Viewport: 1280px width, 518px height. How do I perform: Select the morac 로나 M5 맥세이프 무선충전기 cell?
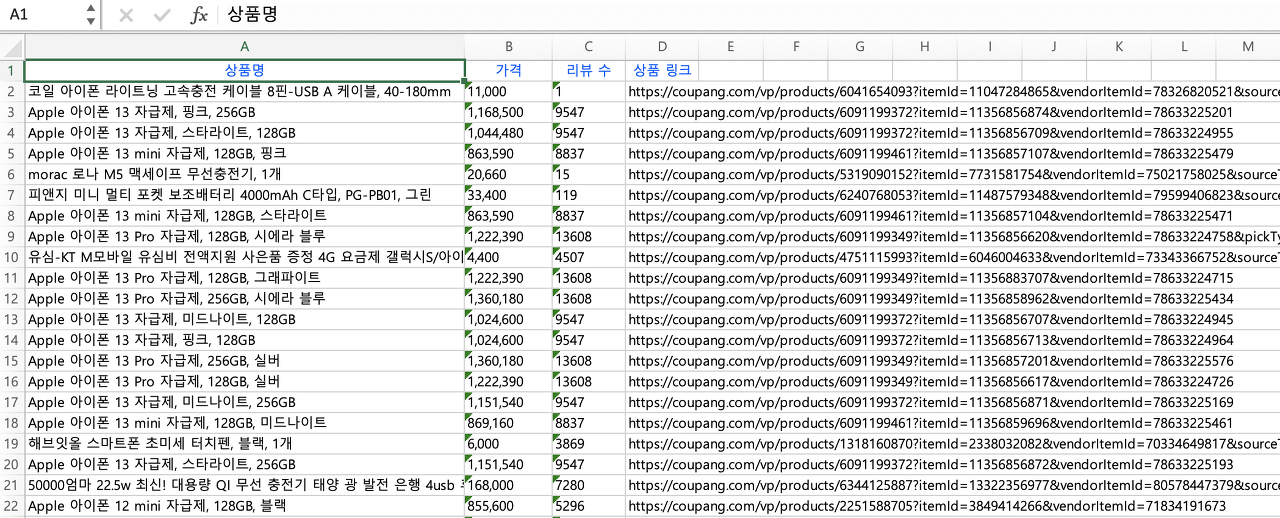point(245,174)
